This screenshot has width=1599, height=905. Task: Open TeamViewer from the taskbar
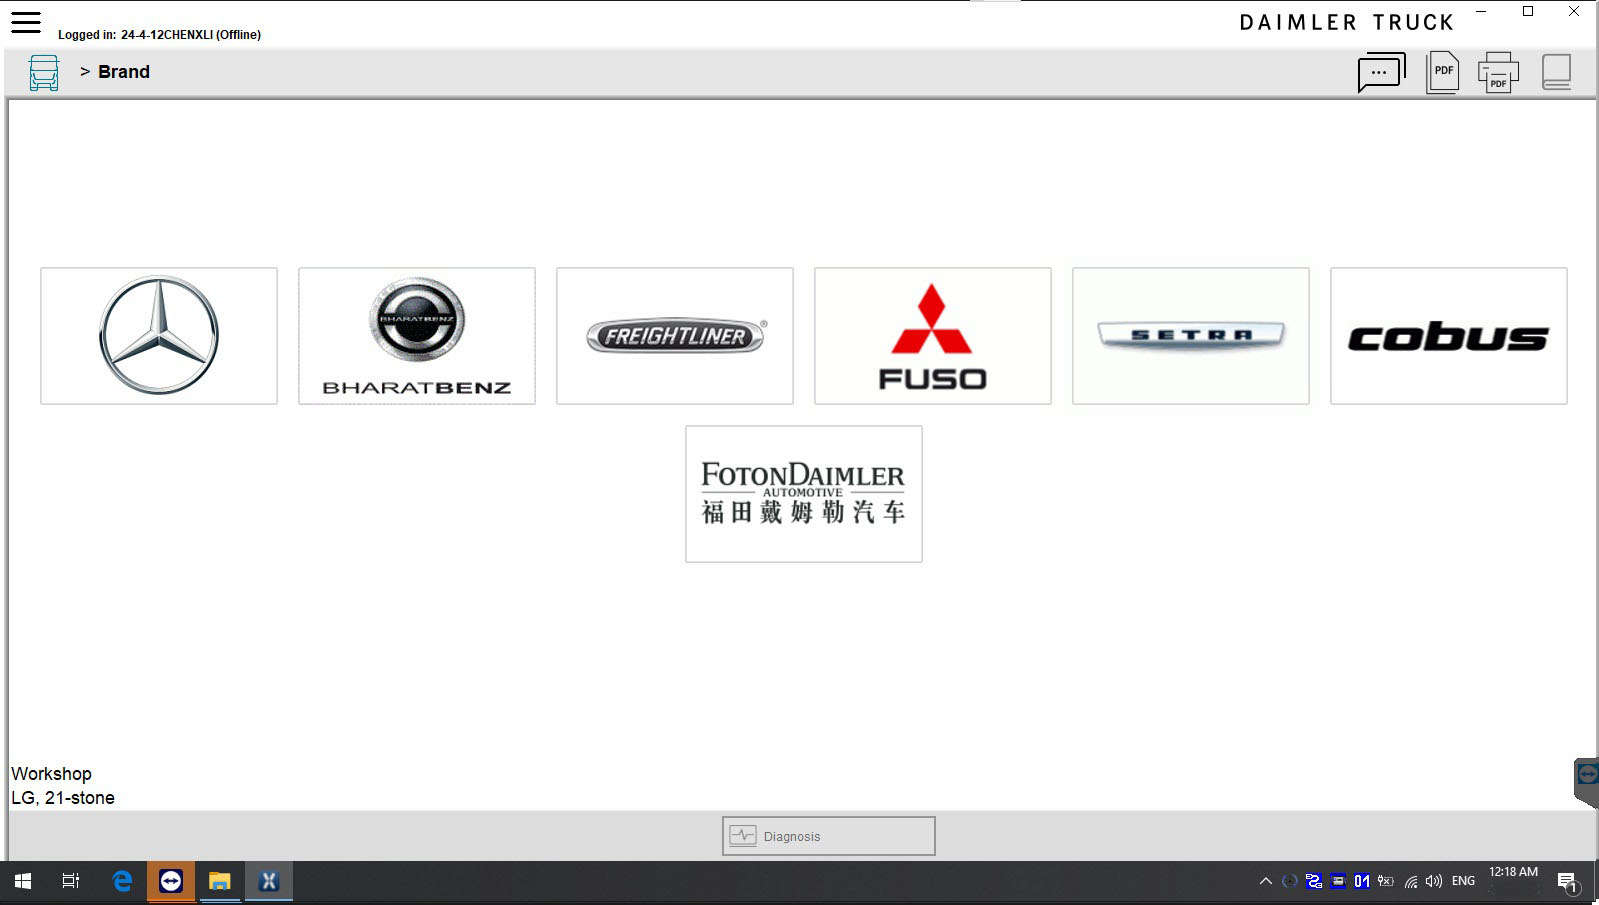pyautogui.click(x=171, y=881)
